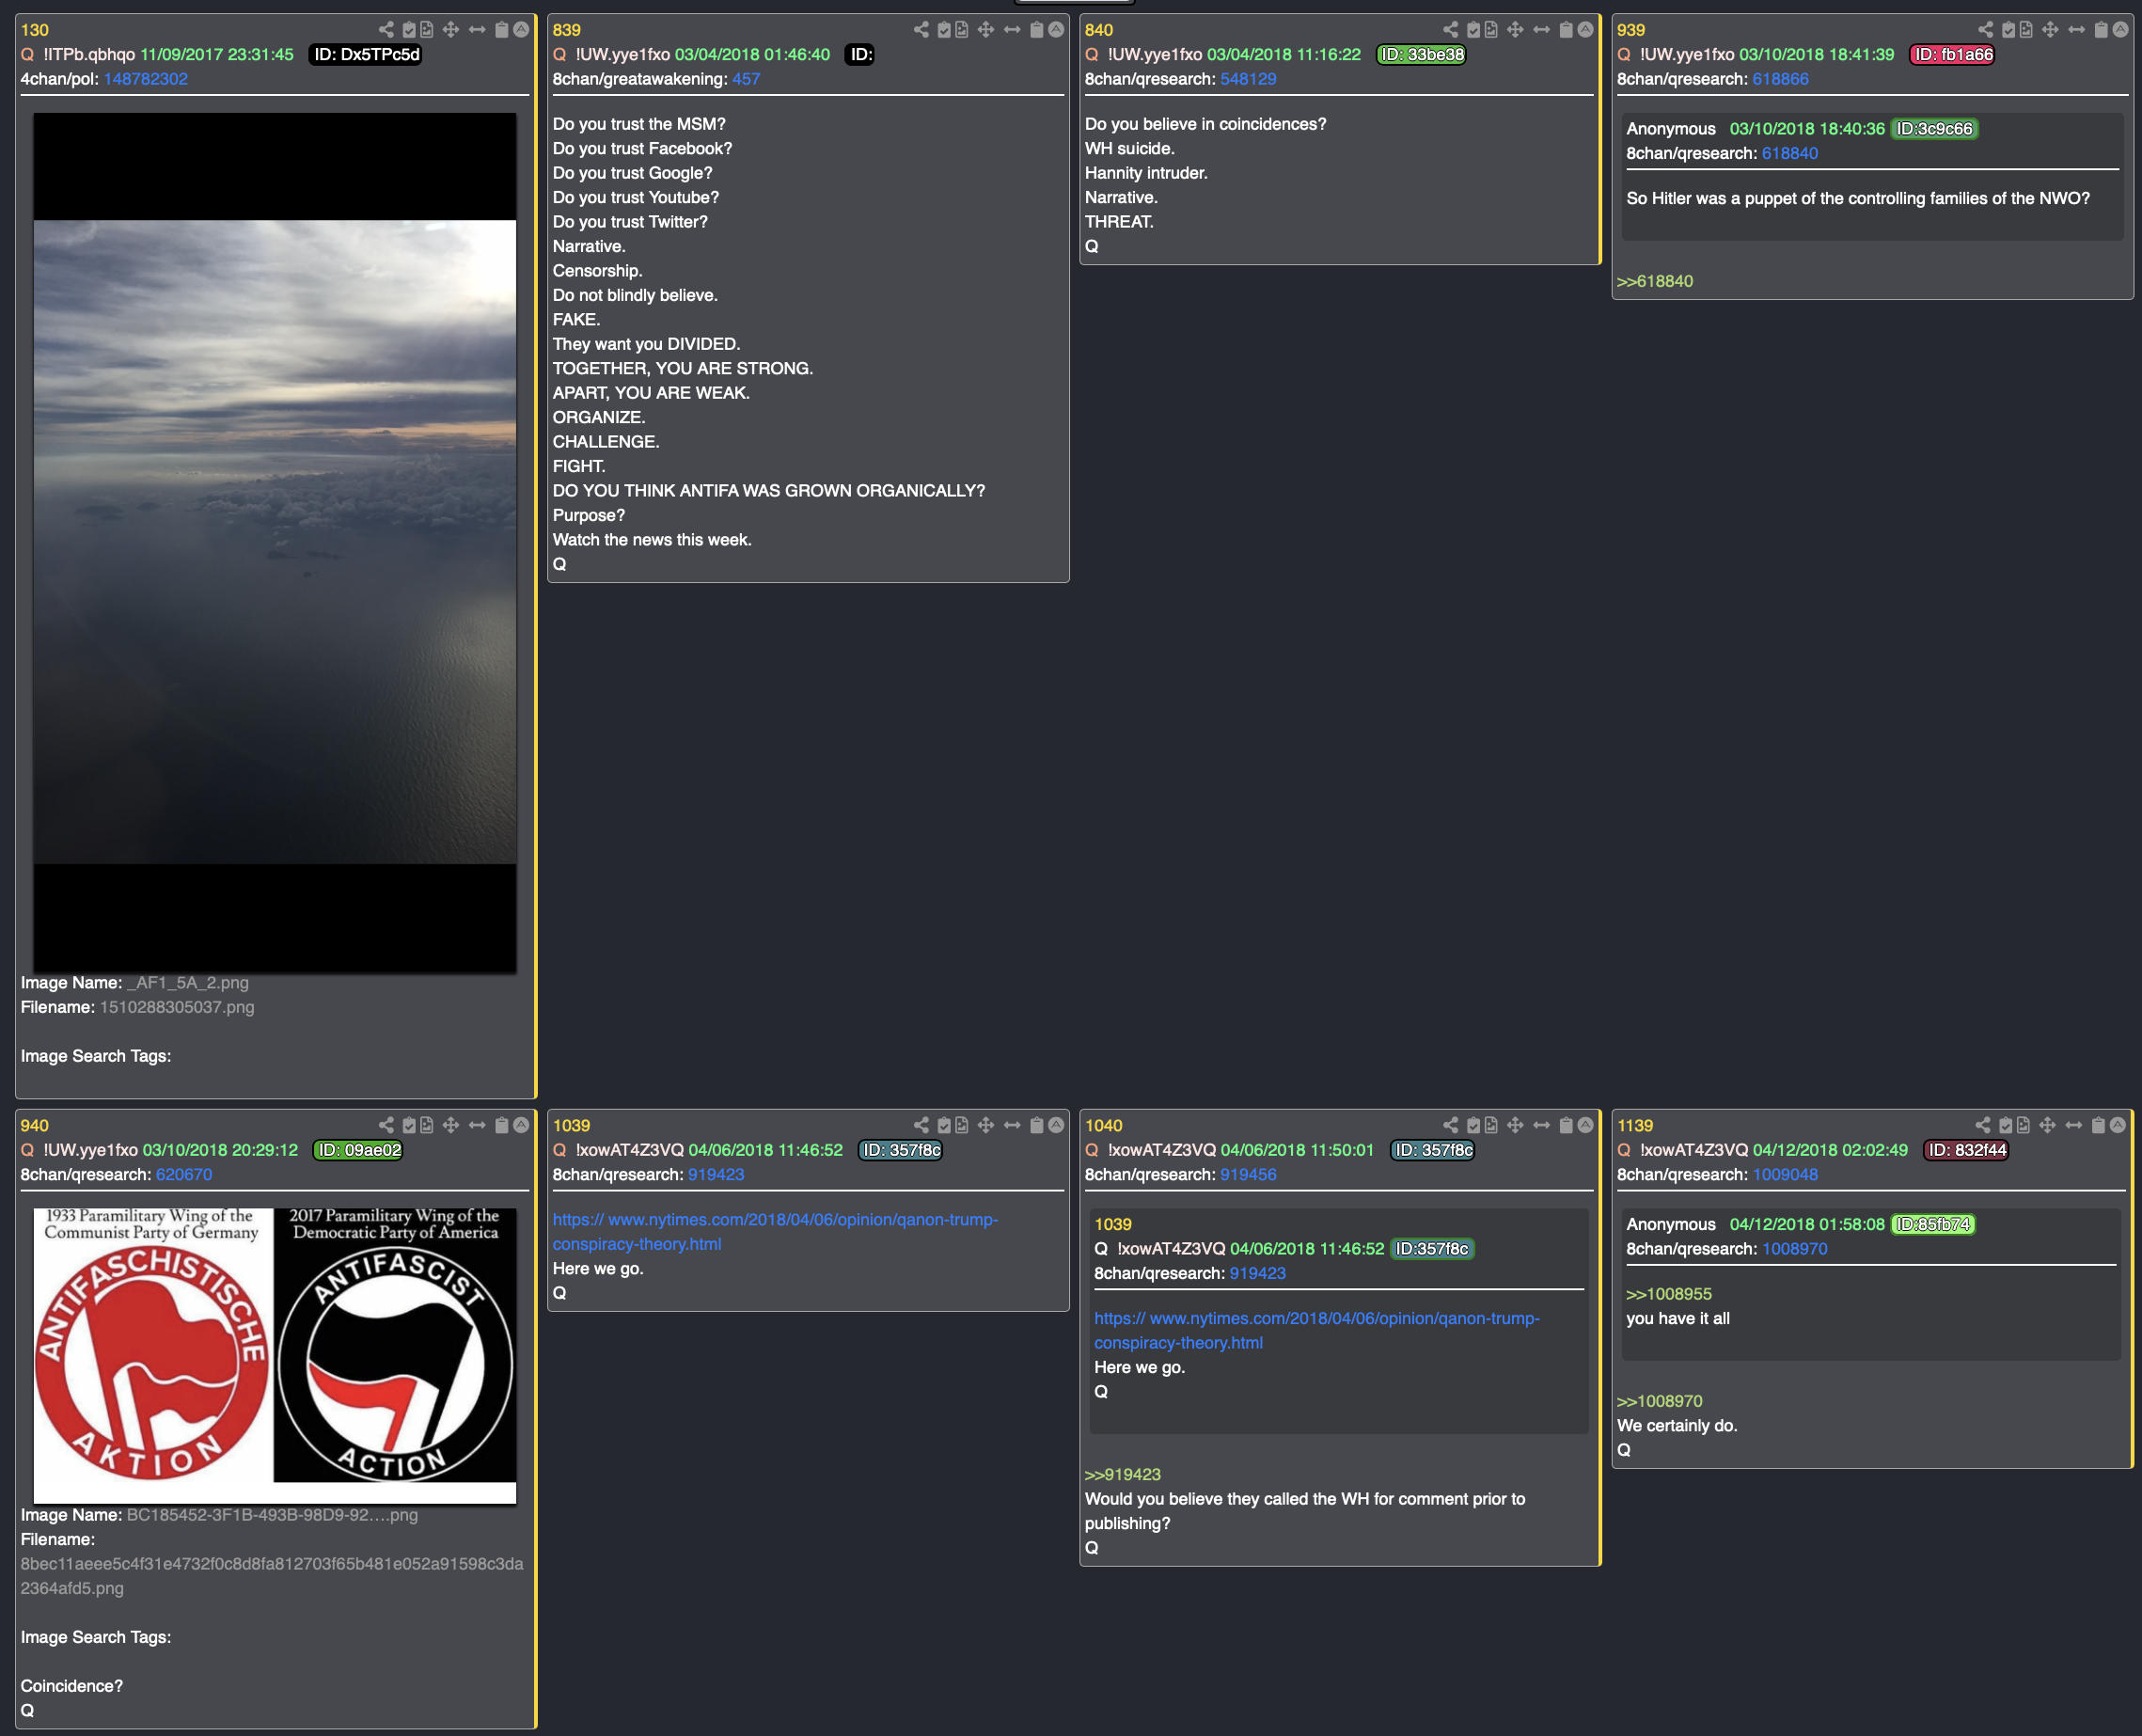Image resolution: width=2142 pixels, height=1736 pixels.
Task: Open nytimes link in post 1039
Action: coord(775,1232)
